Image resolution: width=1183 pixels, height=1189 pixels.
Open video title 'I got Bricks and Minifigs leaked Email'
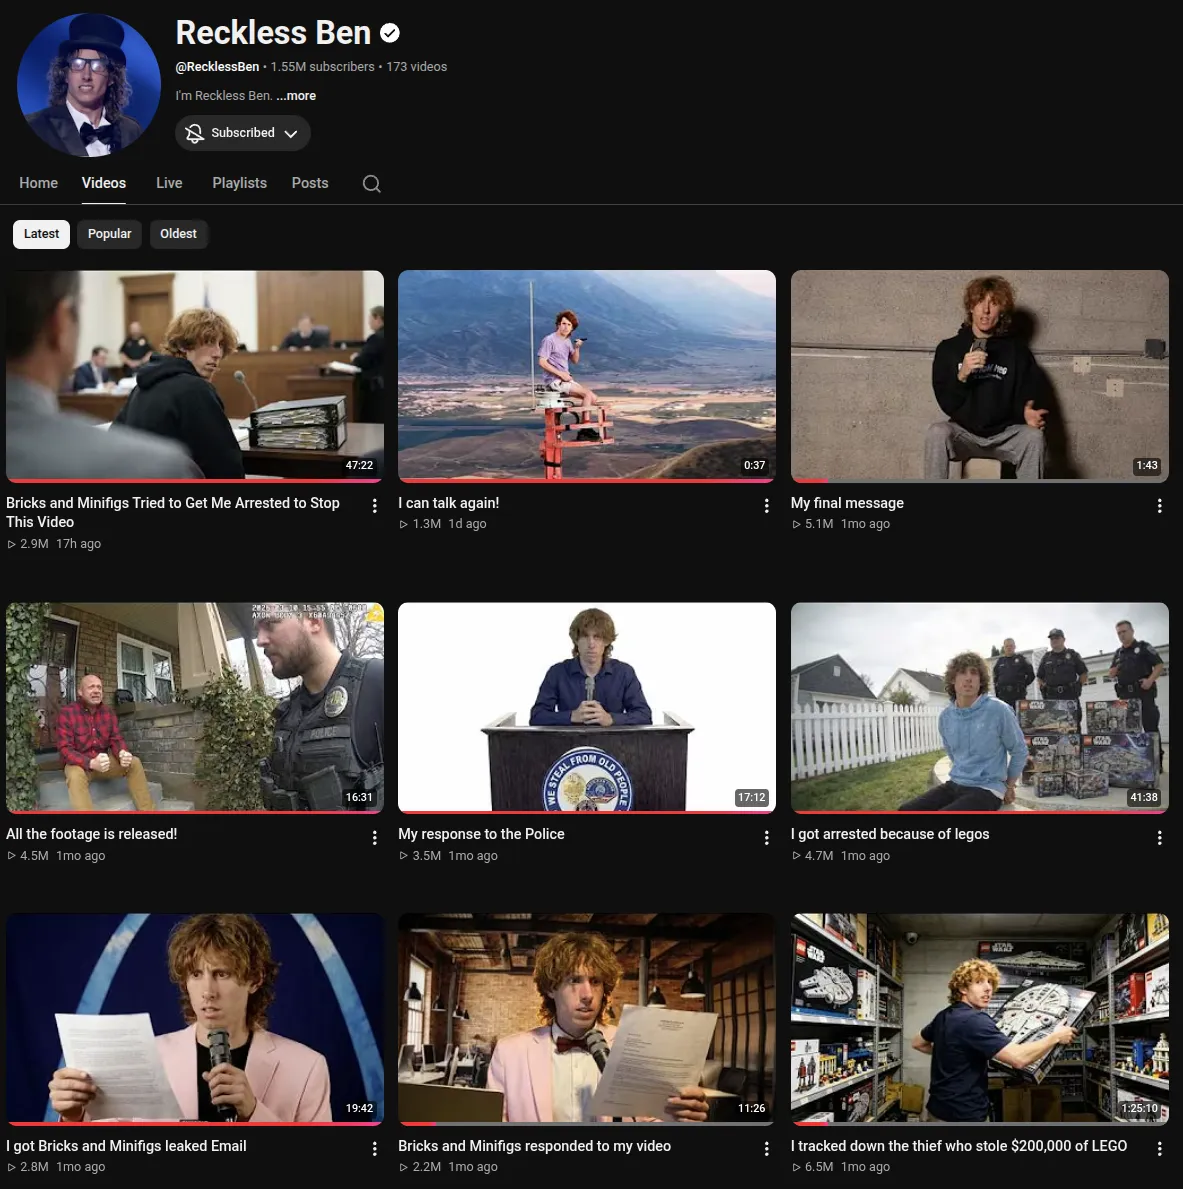[127, 1146]
